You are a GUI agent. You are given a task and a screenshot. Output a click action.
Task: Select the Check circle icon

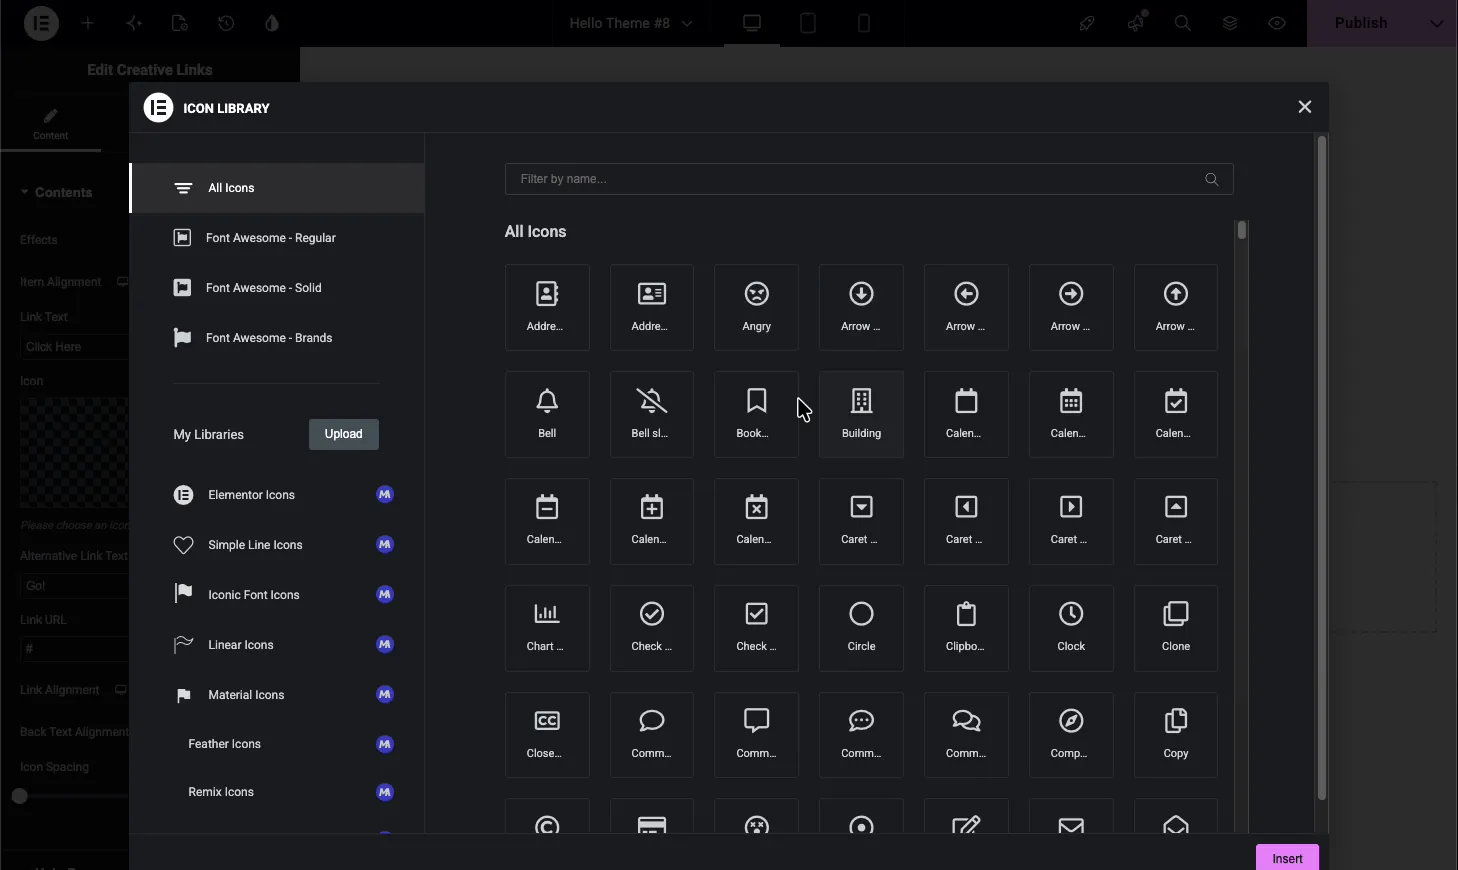pos(651,628)
